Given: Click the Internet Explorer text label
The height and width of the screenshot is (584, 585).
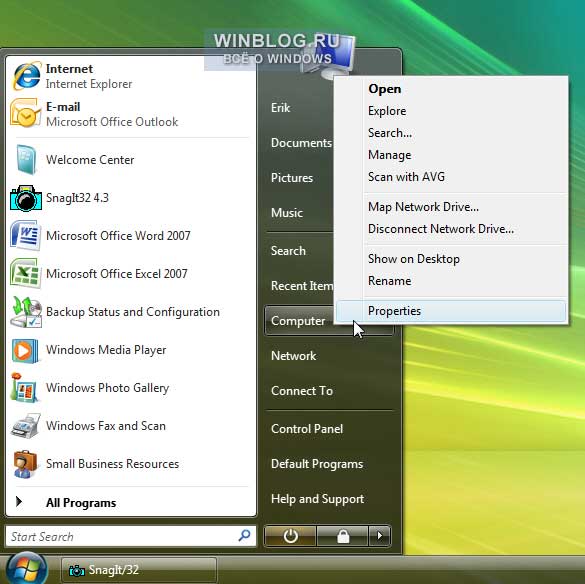Looking at the screenshot, I should [89, 84].
